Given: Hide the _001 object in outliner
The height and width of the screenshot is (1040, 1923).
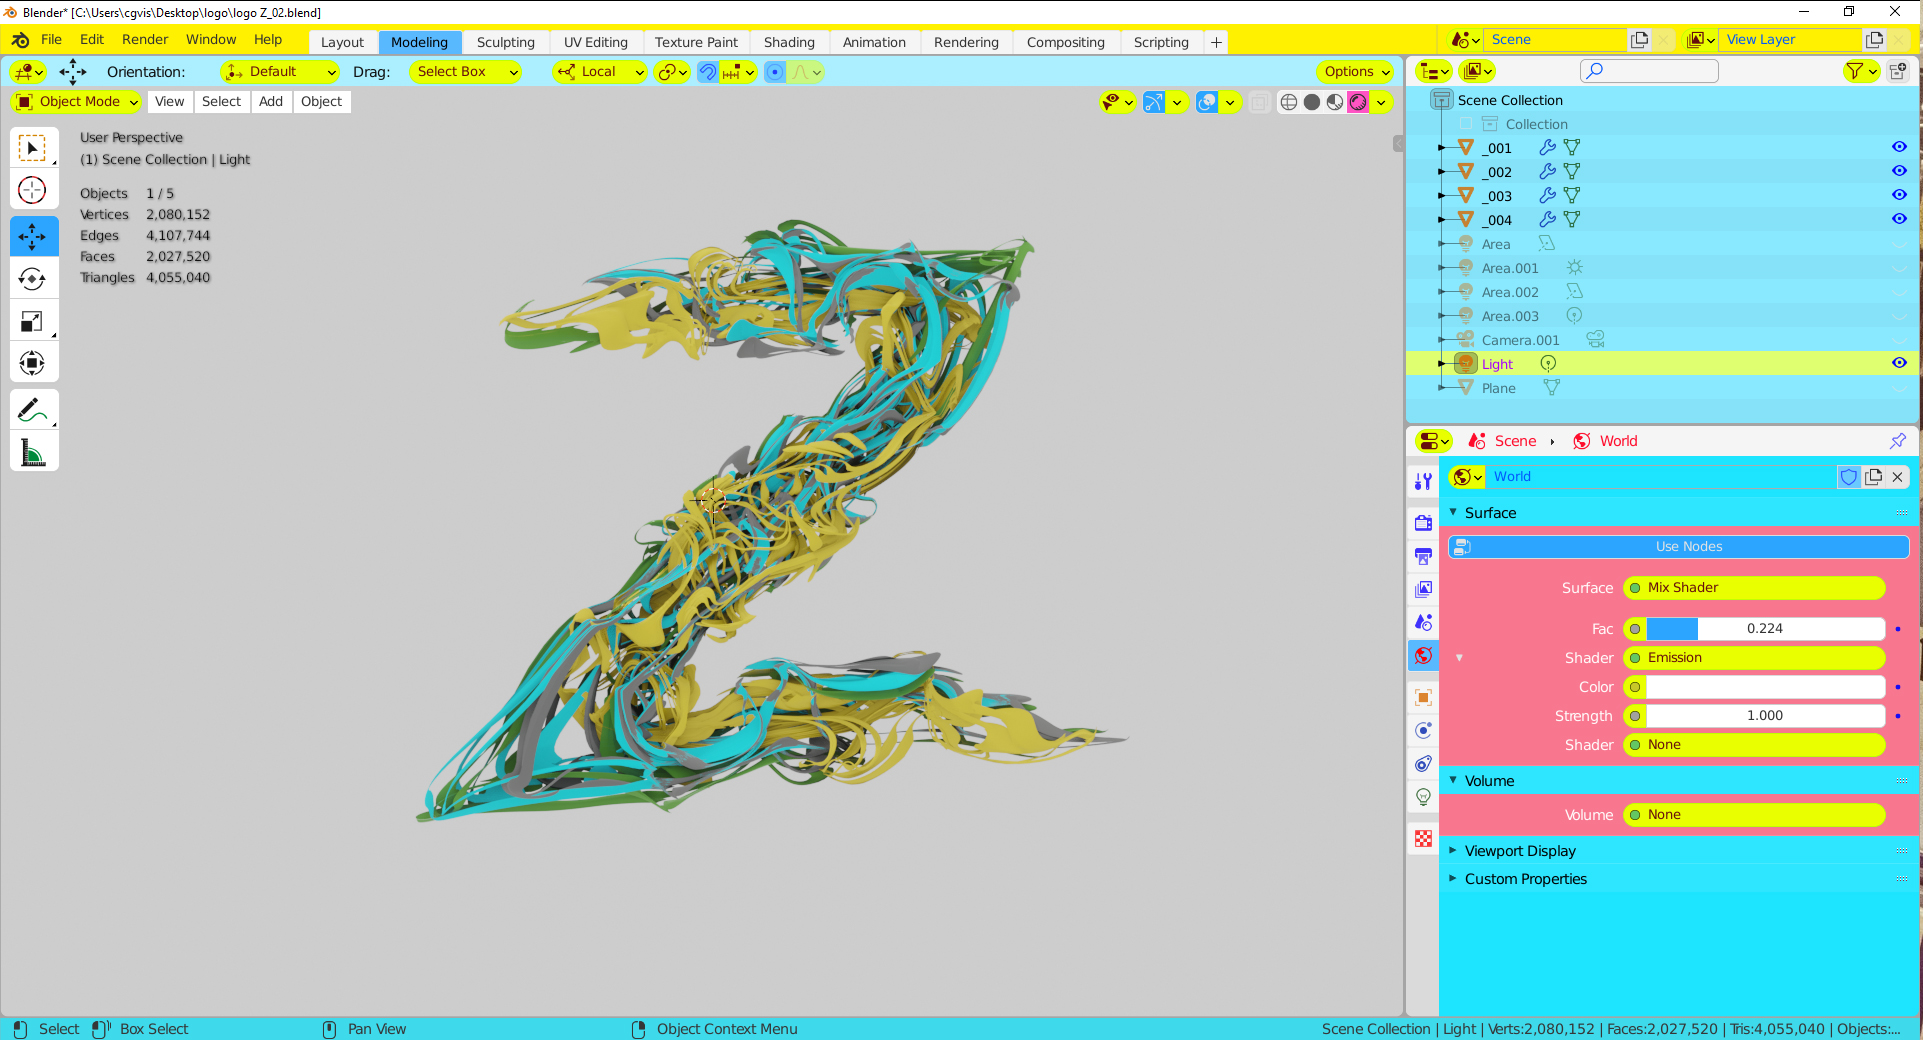Looking at the screenshot, I should 1898,147.
